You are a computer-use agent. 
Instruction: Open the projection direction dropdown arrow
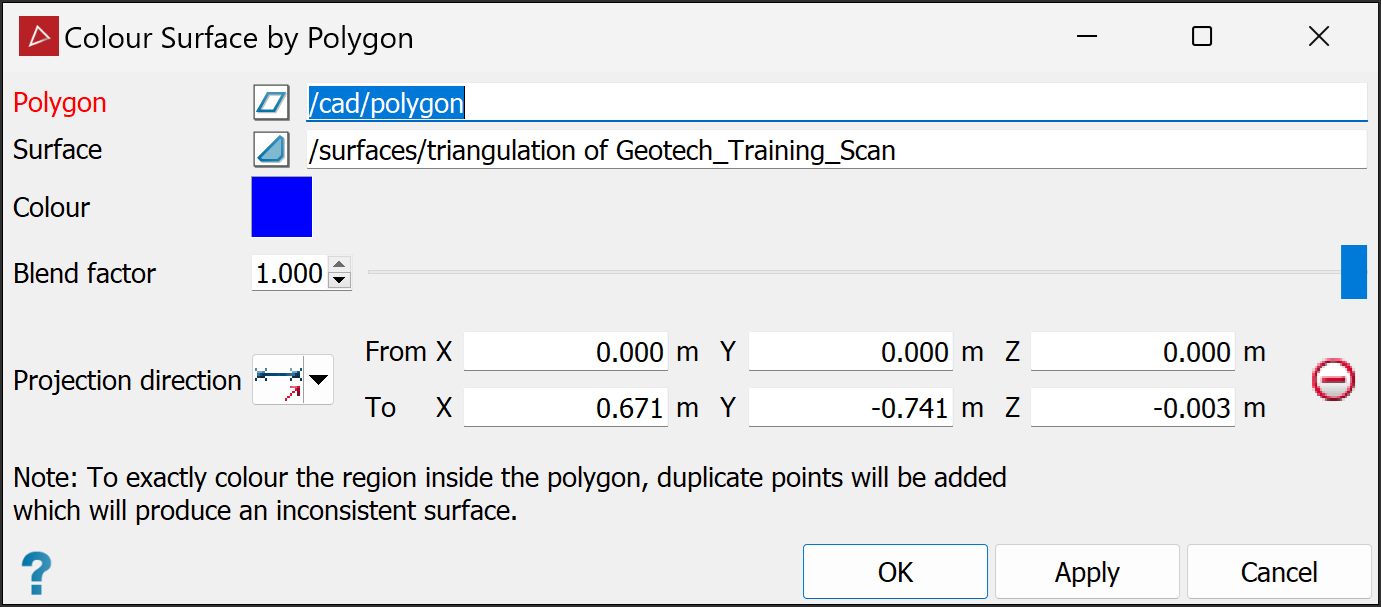point(319,380)
